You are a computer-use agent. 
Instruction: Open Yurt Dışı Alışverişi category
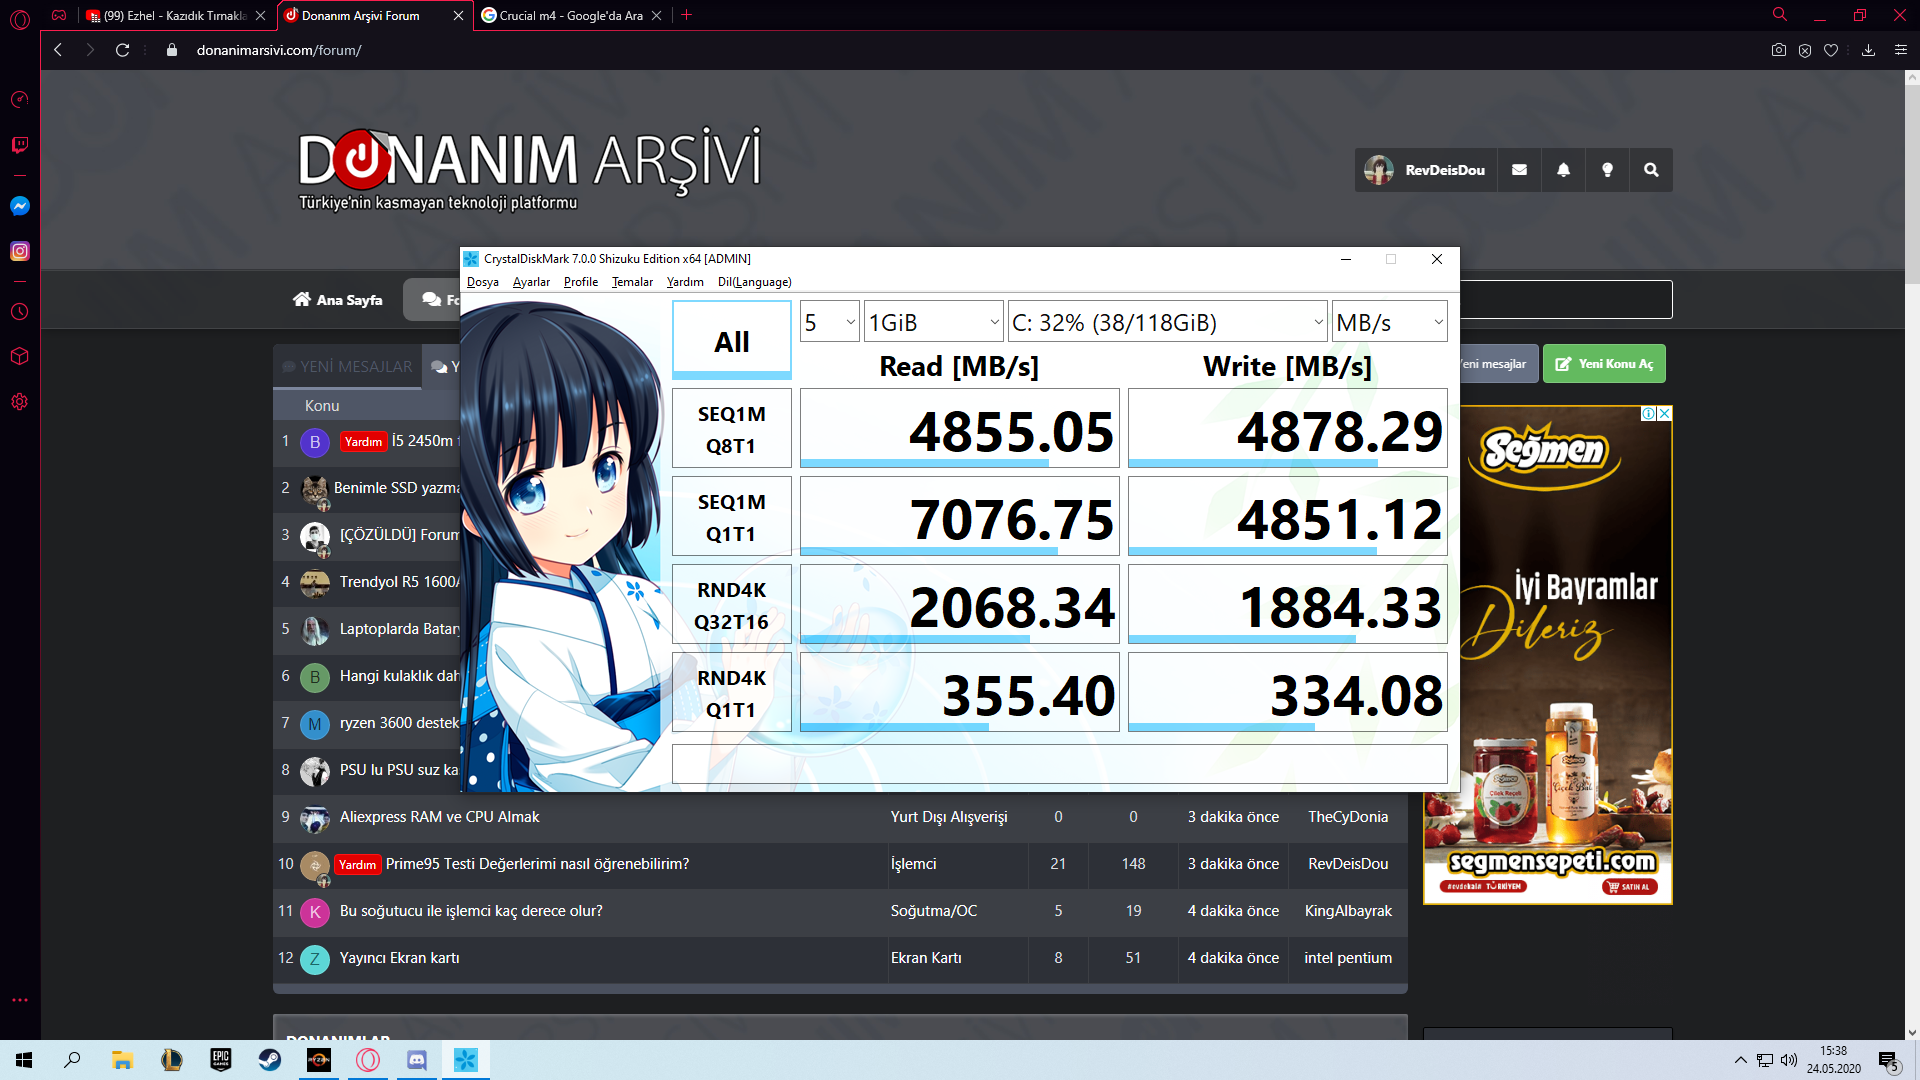pos(949,817)
